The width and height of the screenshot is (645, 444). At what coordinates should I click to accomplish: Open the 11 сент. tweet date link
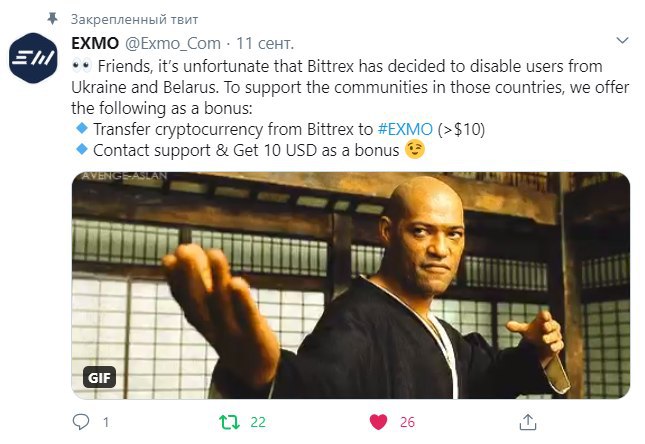tap(265, 43)
